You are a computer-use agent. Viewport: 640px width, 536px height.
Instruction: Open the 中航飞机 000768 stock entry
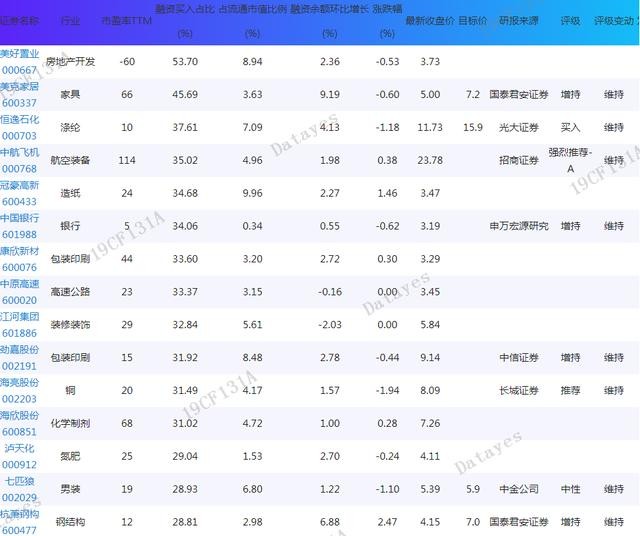pos(20,160)
